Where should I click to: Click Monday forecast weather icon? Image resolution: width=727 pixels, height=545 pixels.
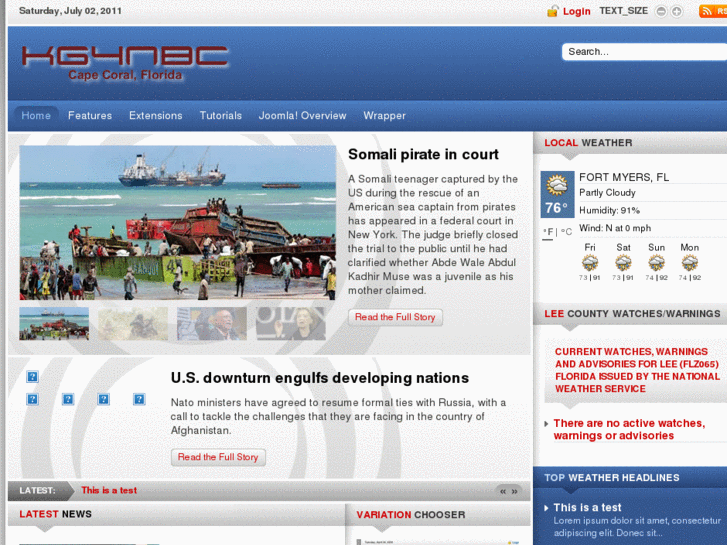[690, 263]
